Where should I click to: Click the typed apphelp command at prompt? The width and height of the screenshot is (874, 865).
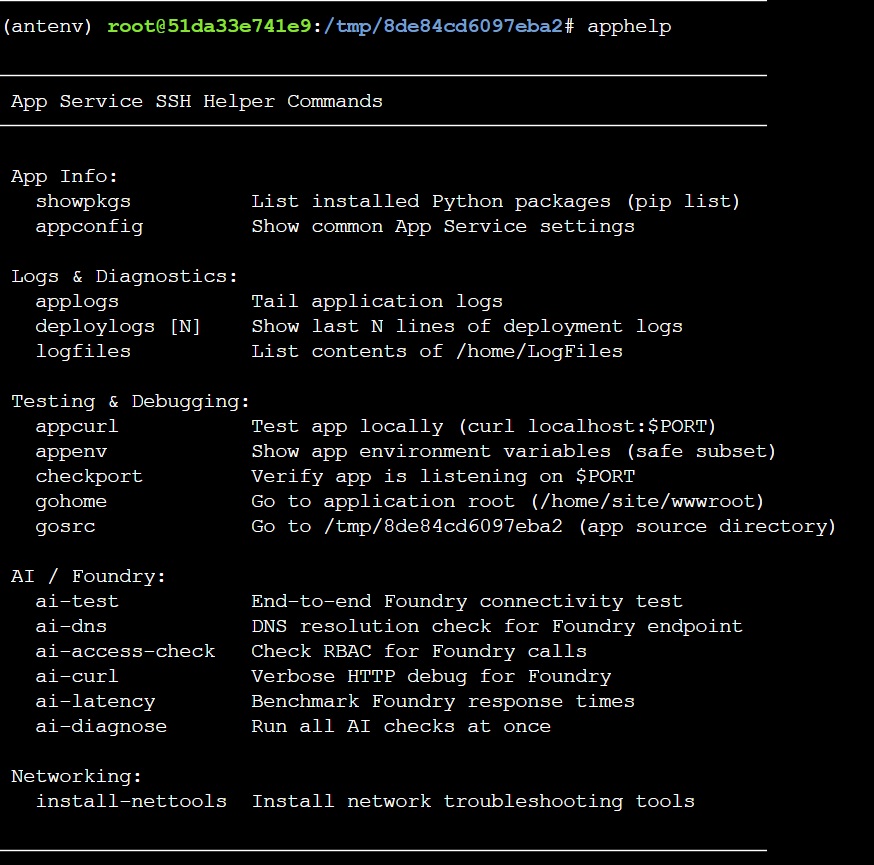click(x=629, y=27)
